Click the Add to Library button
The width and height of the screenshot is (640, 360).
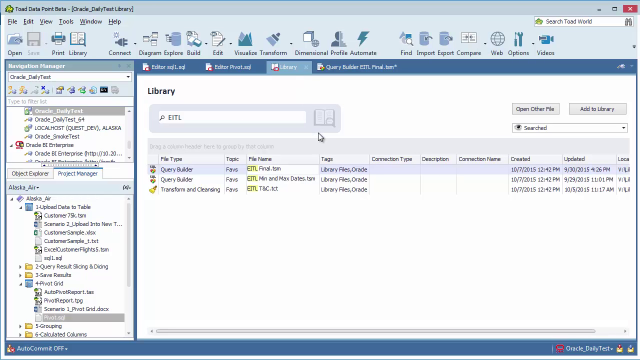pyautogui.click(x=597, y=109)
